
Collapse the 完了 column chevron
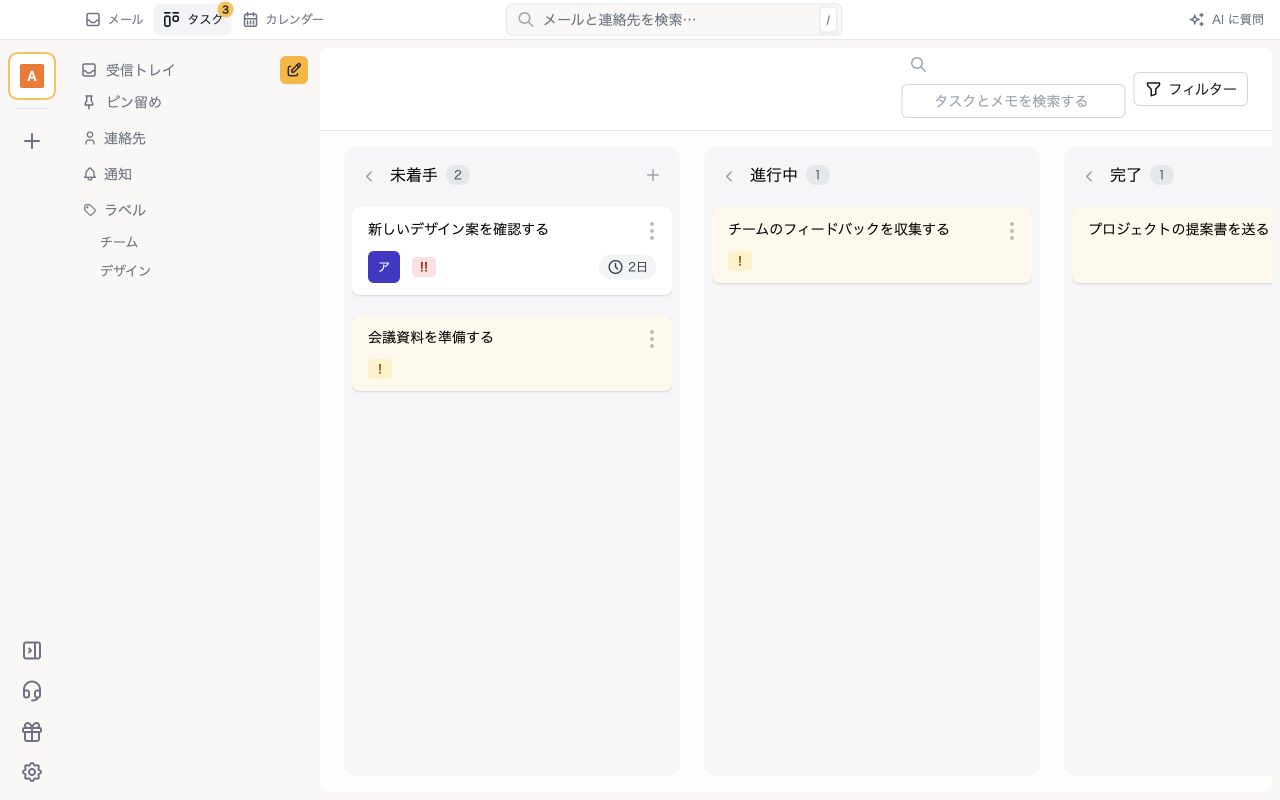click(1089, 176)
